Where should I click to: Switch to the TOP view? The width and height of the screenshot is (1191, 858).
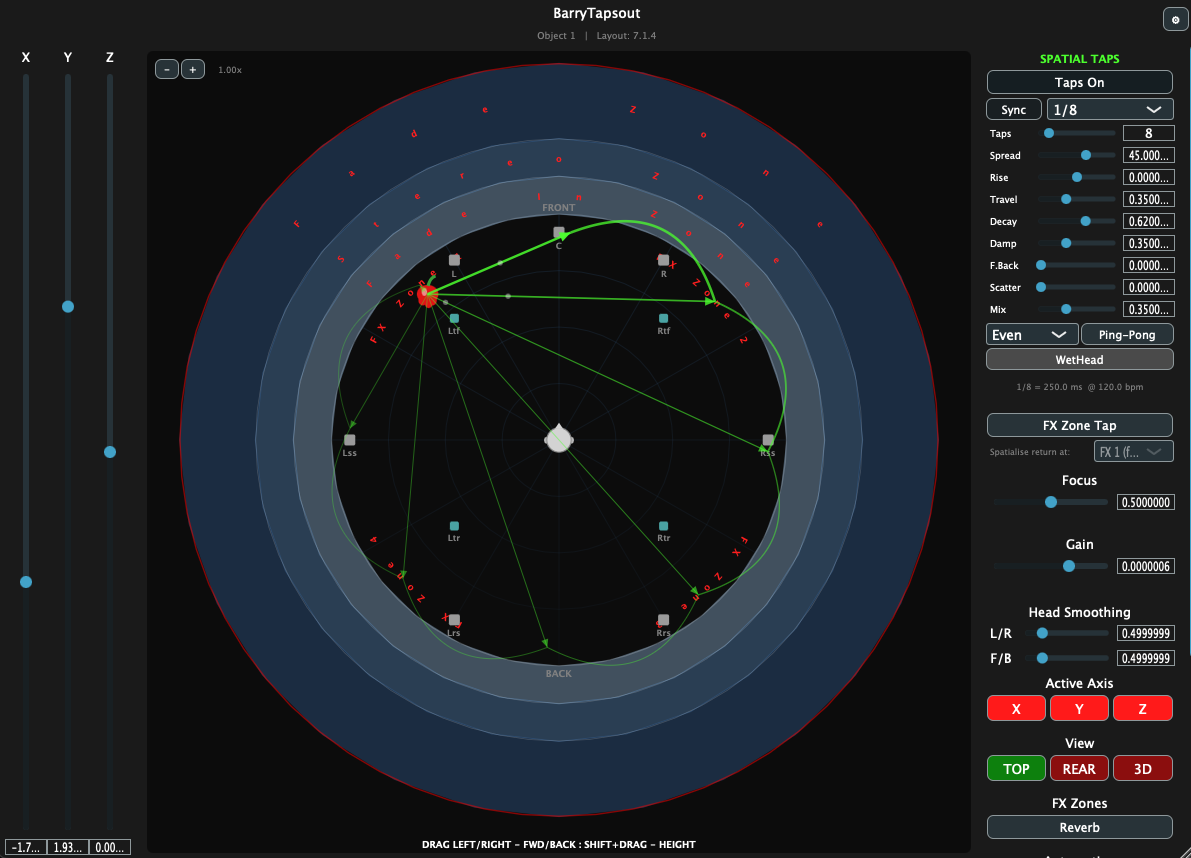1016,768
